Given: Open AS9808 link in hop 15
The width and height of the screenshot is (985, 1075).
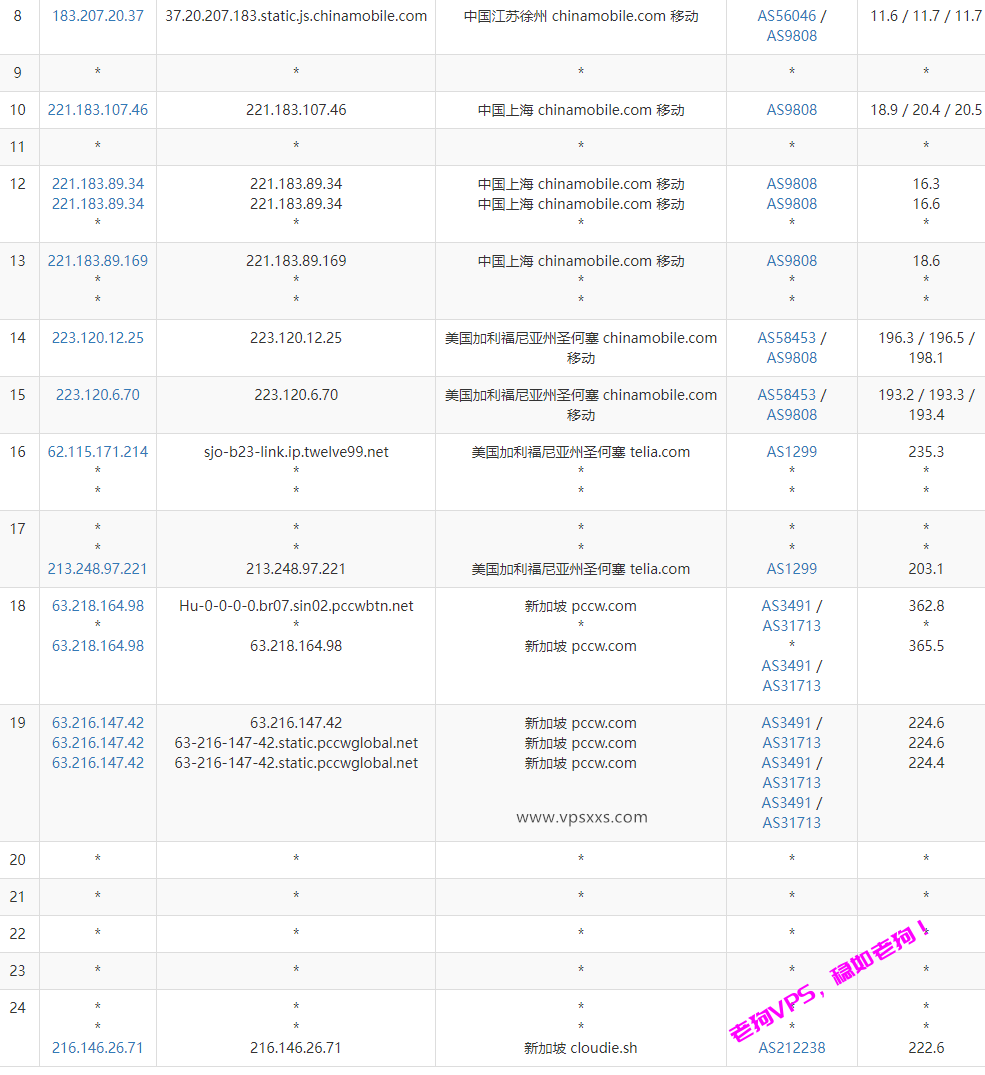Looking at the screenshot, I should tap(792, 415).
